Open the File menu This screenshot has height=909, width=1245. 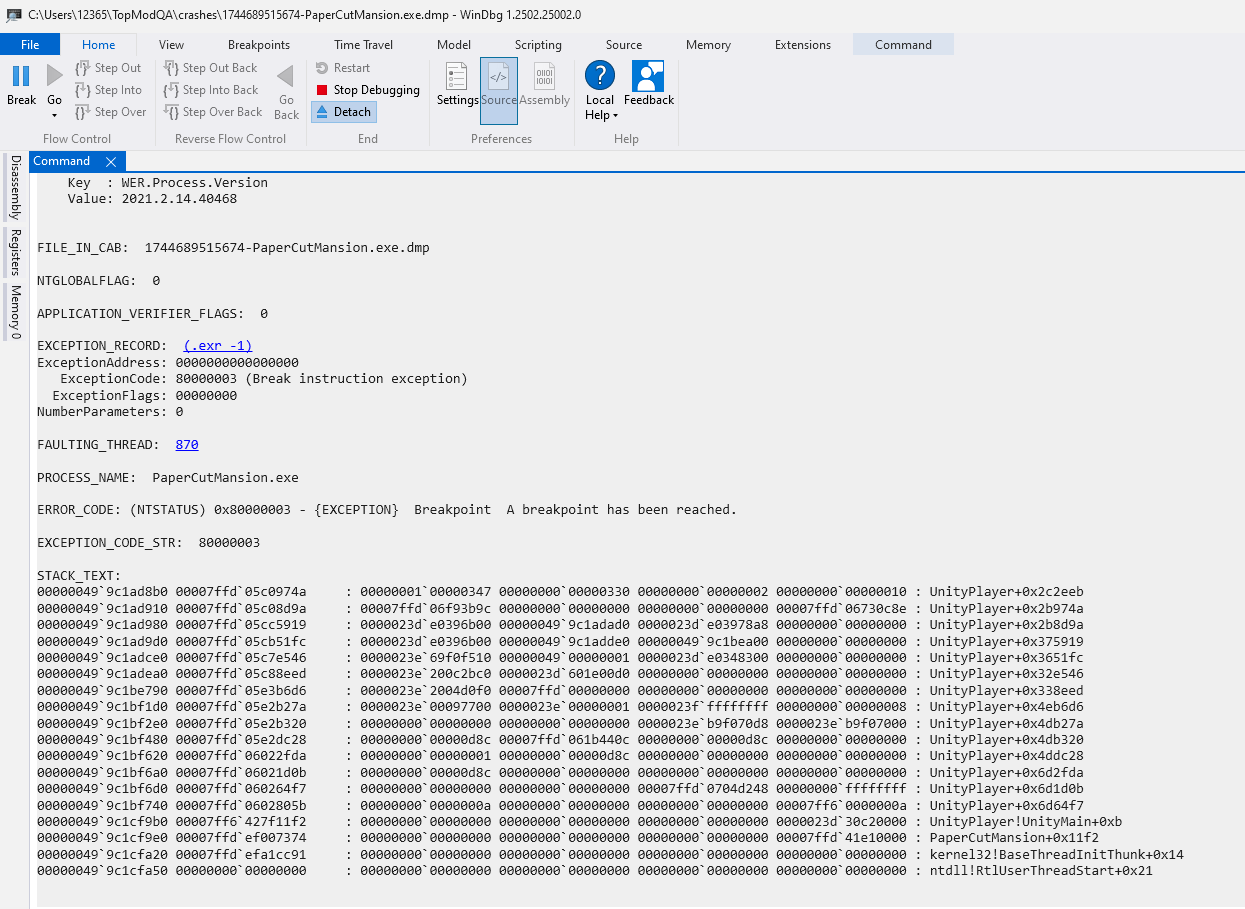(30, 45)
